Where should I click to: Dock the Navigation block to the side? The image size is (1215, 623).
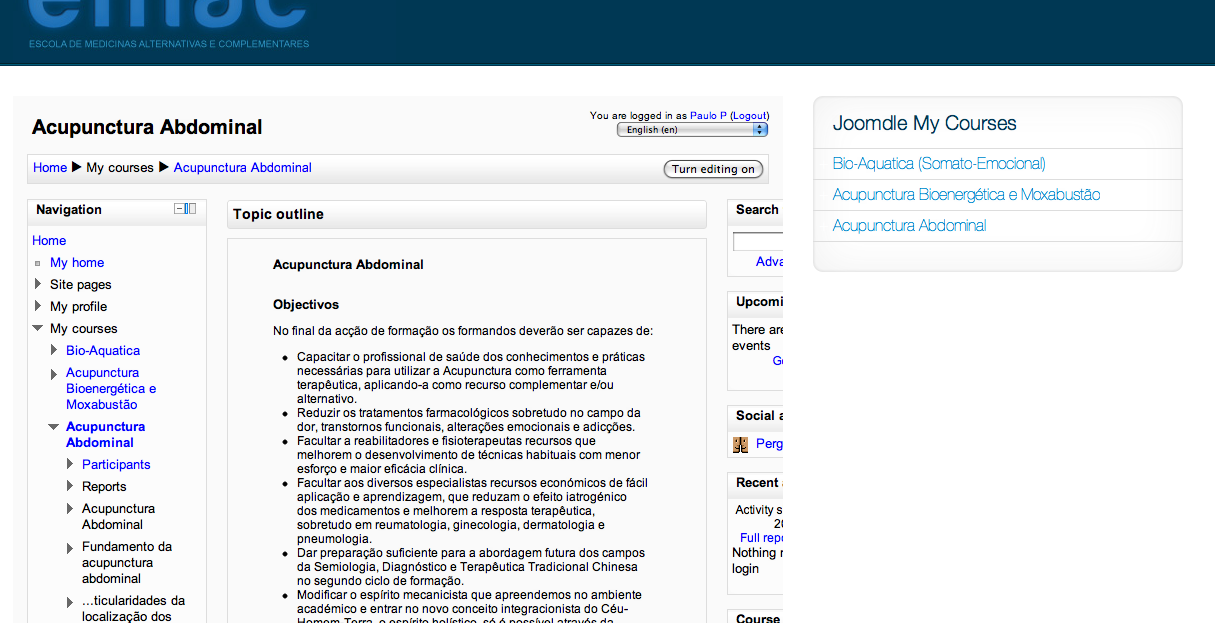click(x=191, y=209)
